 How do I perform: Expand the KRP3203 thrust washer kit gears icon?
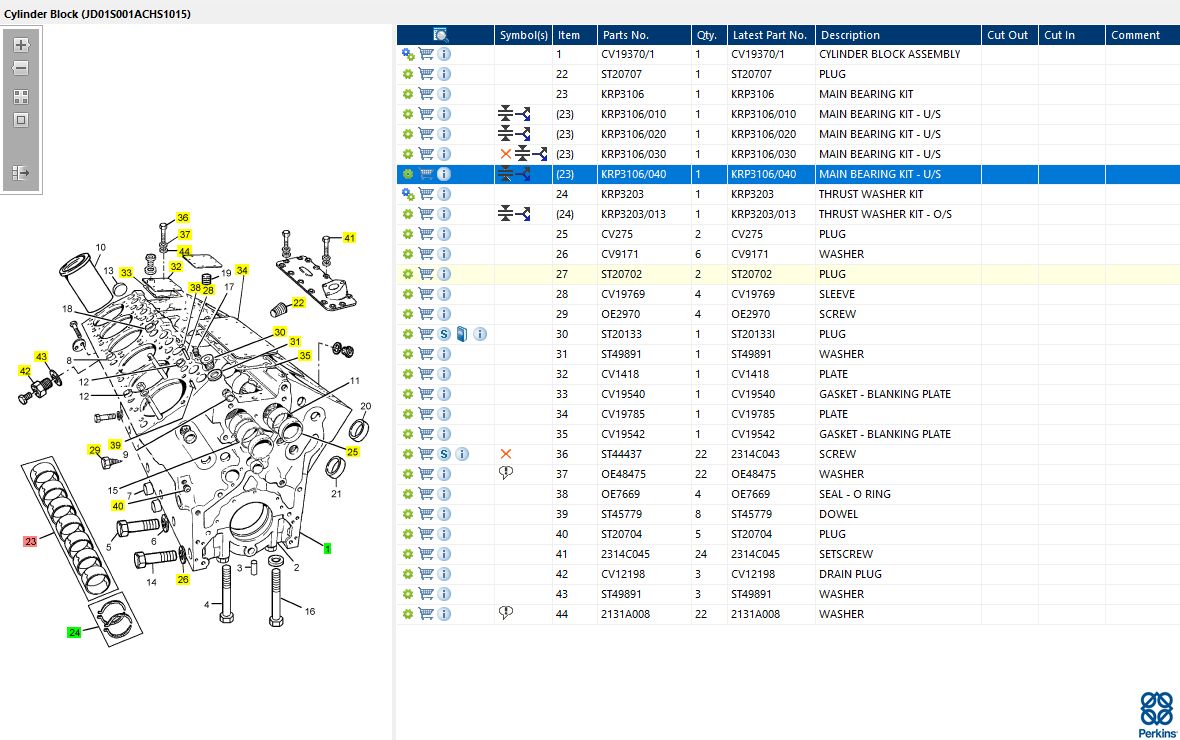coord(408,194)
